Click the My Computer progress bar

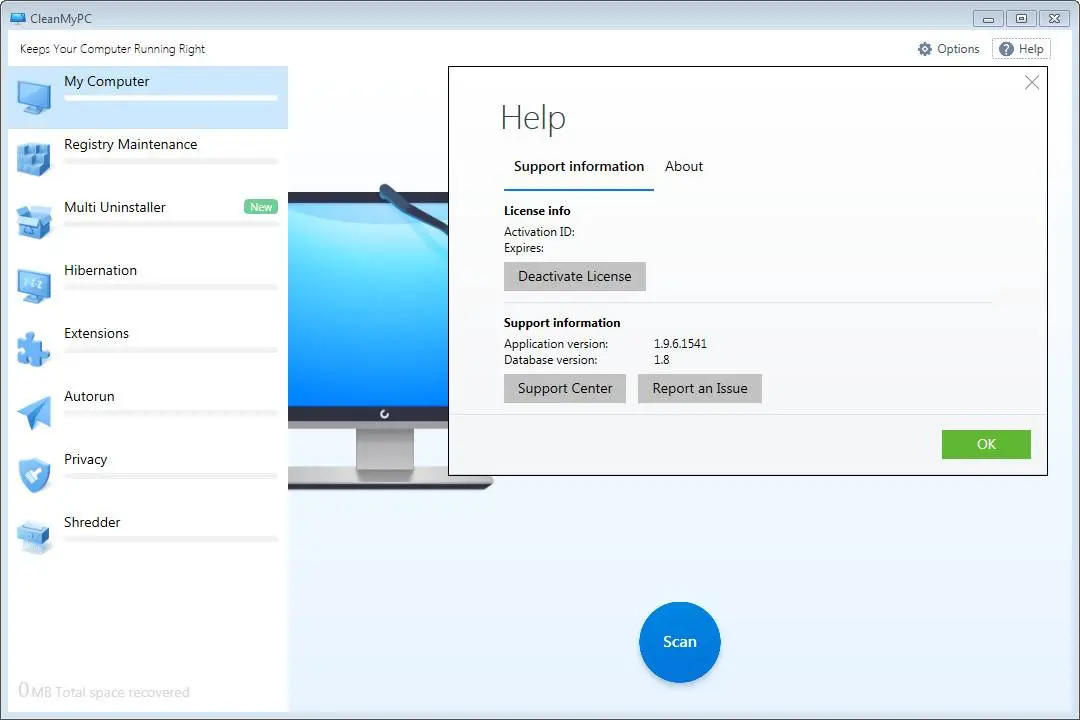(171, 99)
